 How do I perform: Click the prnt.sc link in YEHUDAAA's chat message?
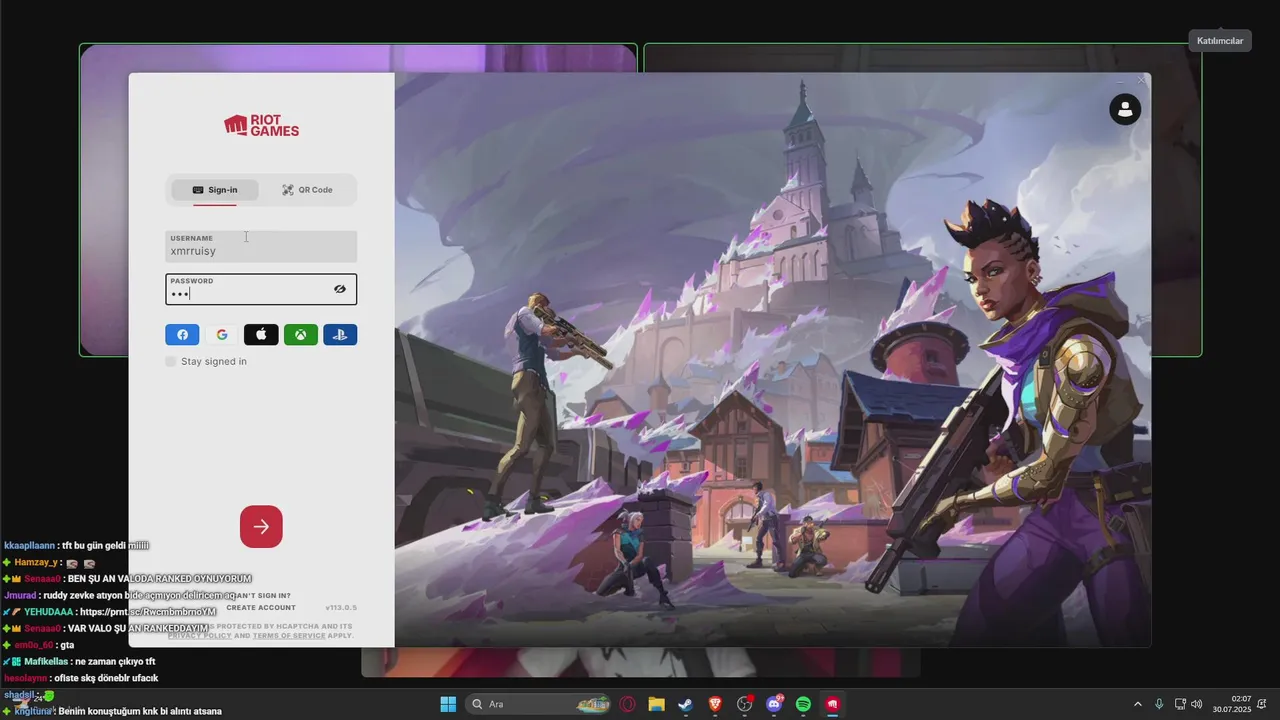[x=148, y=612]
